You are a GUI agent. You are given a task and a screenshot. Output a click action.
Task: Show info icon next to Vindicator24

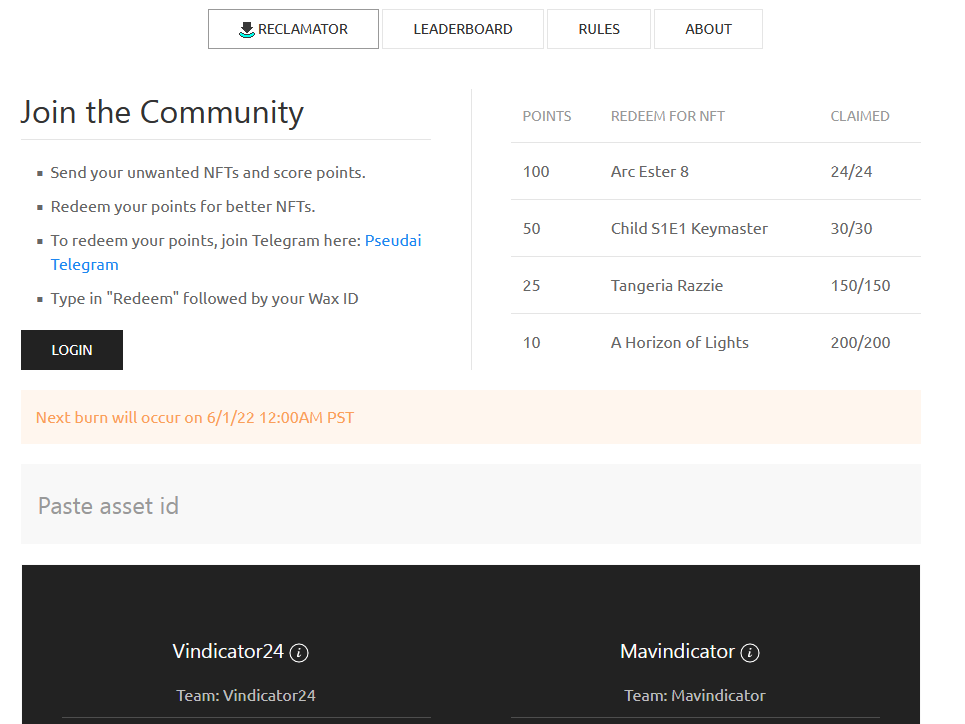299,653
